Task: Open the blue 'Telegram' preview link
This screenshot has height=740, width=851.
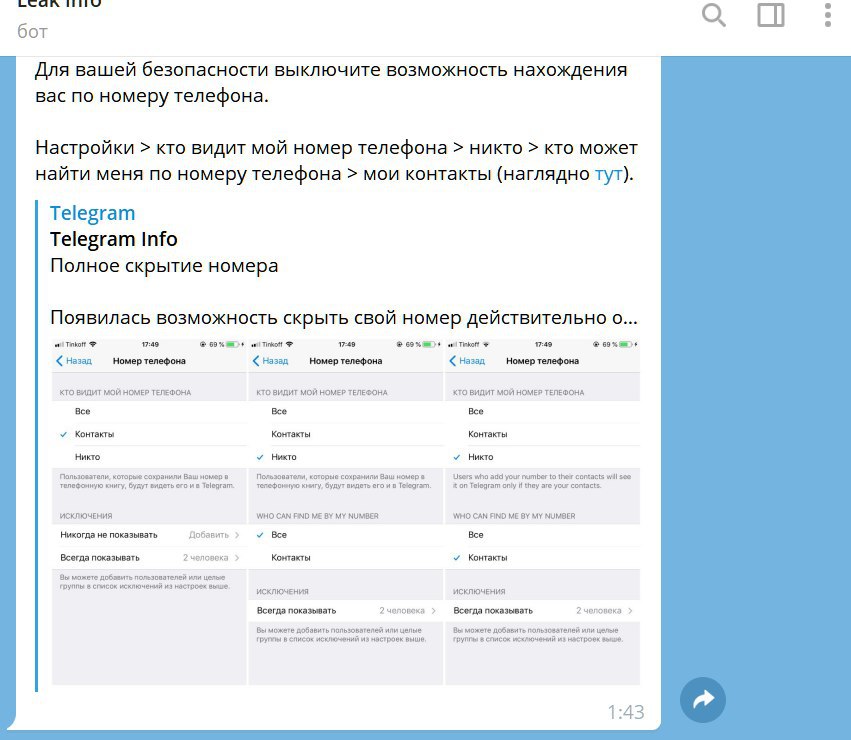Action: coord(92,213)
